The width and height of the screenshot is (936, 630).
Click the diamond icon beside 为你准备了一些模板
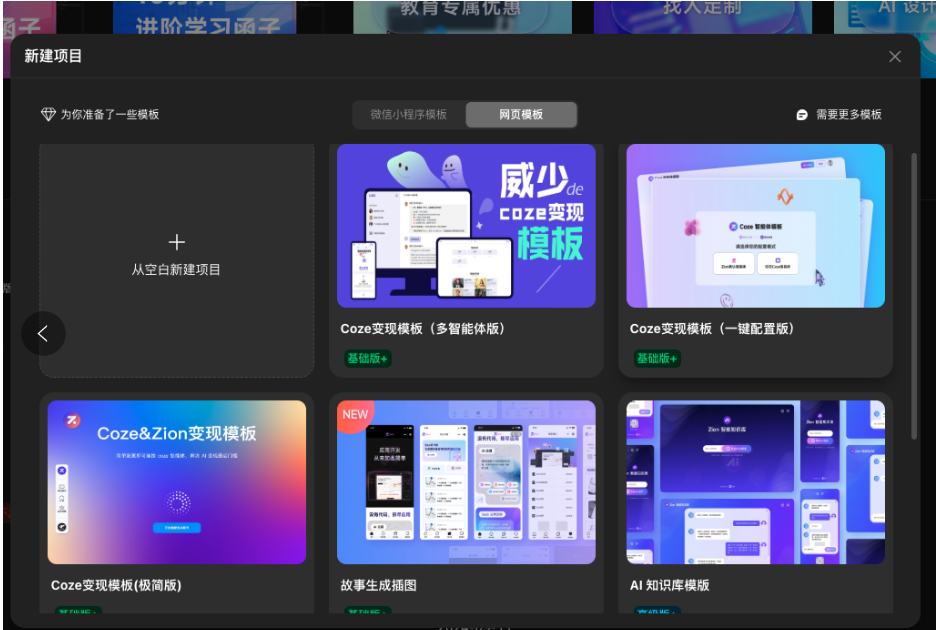point(48,114)
